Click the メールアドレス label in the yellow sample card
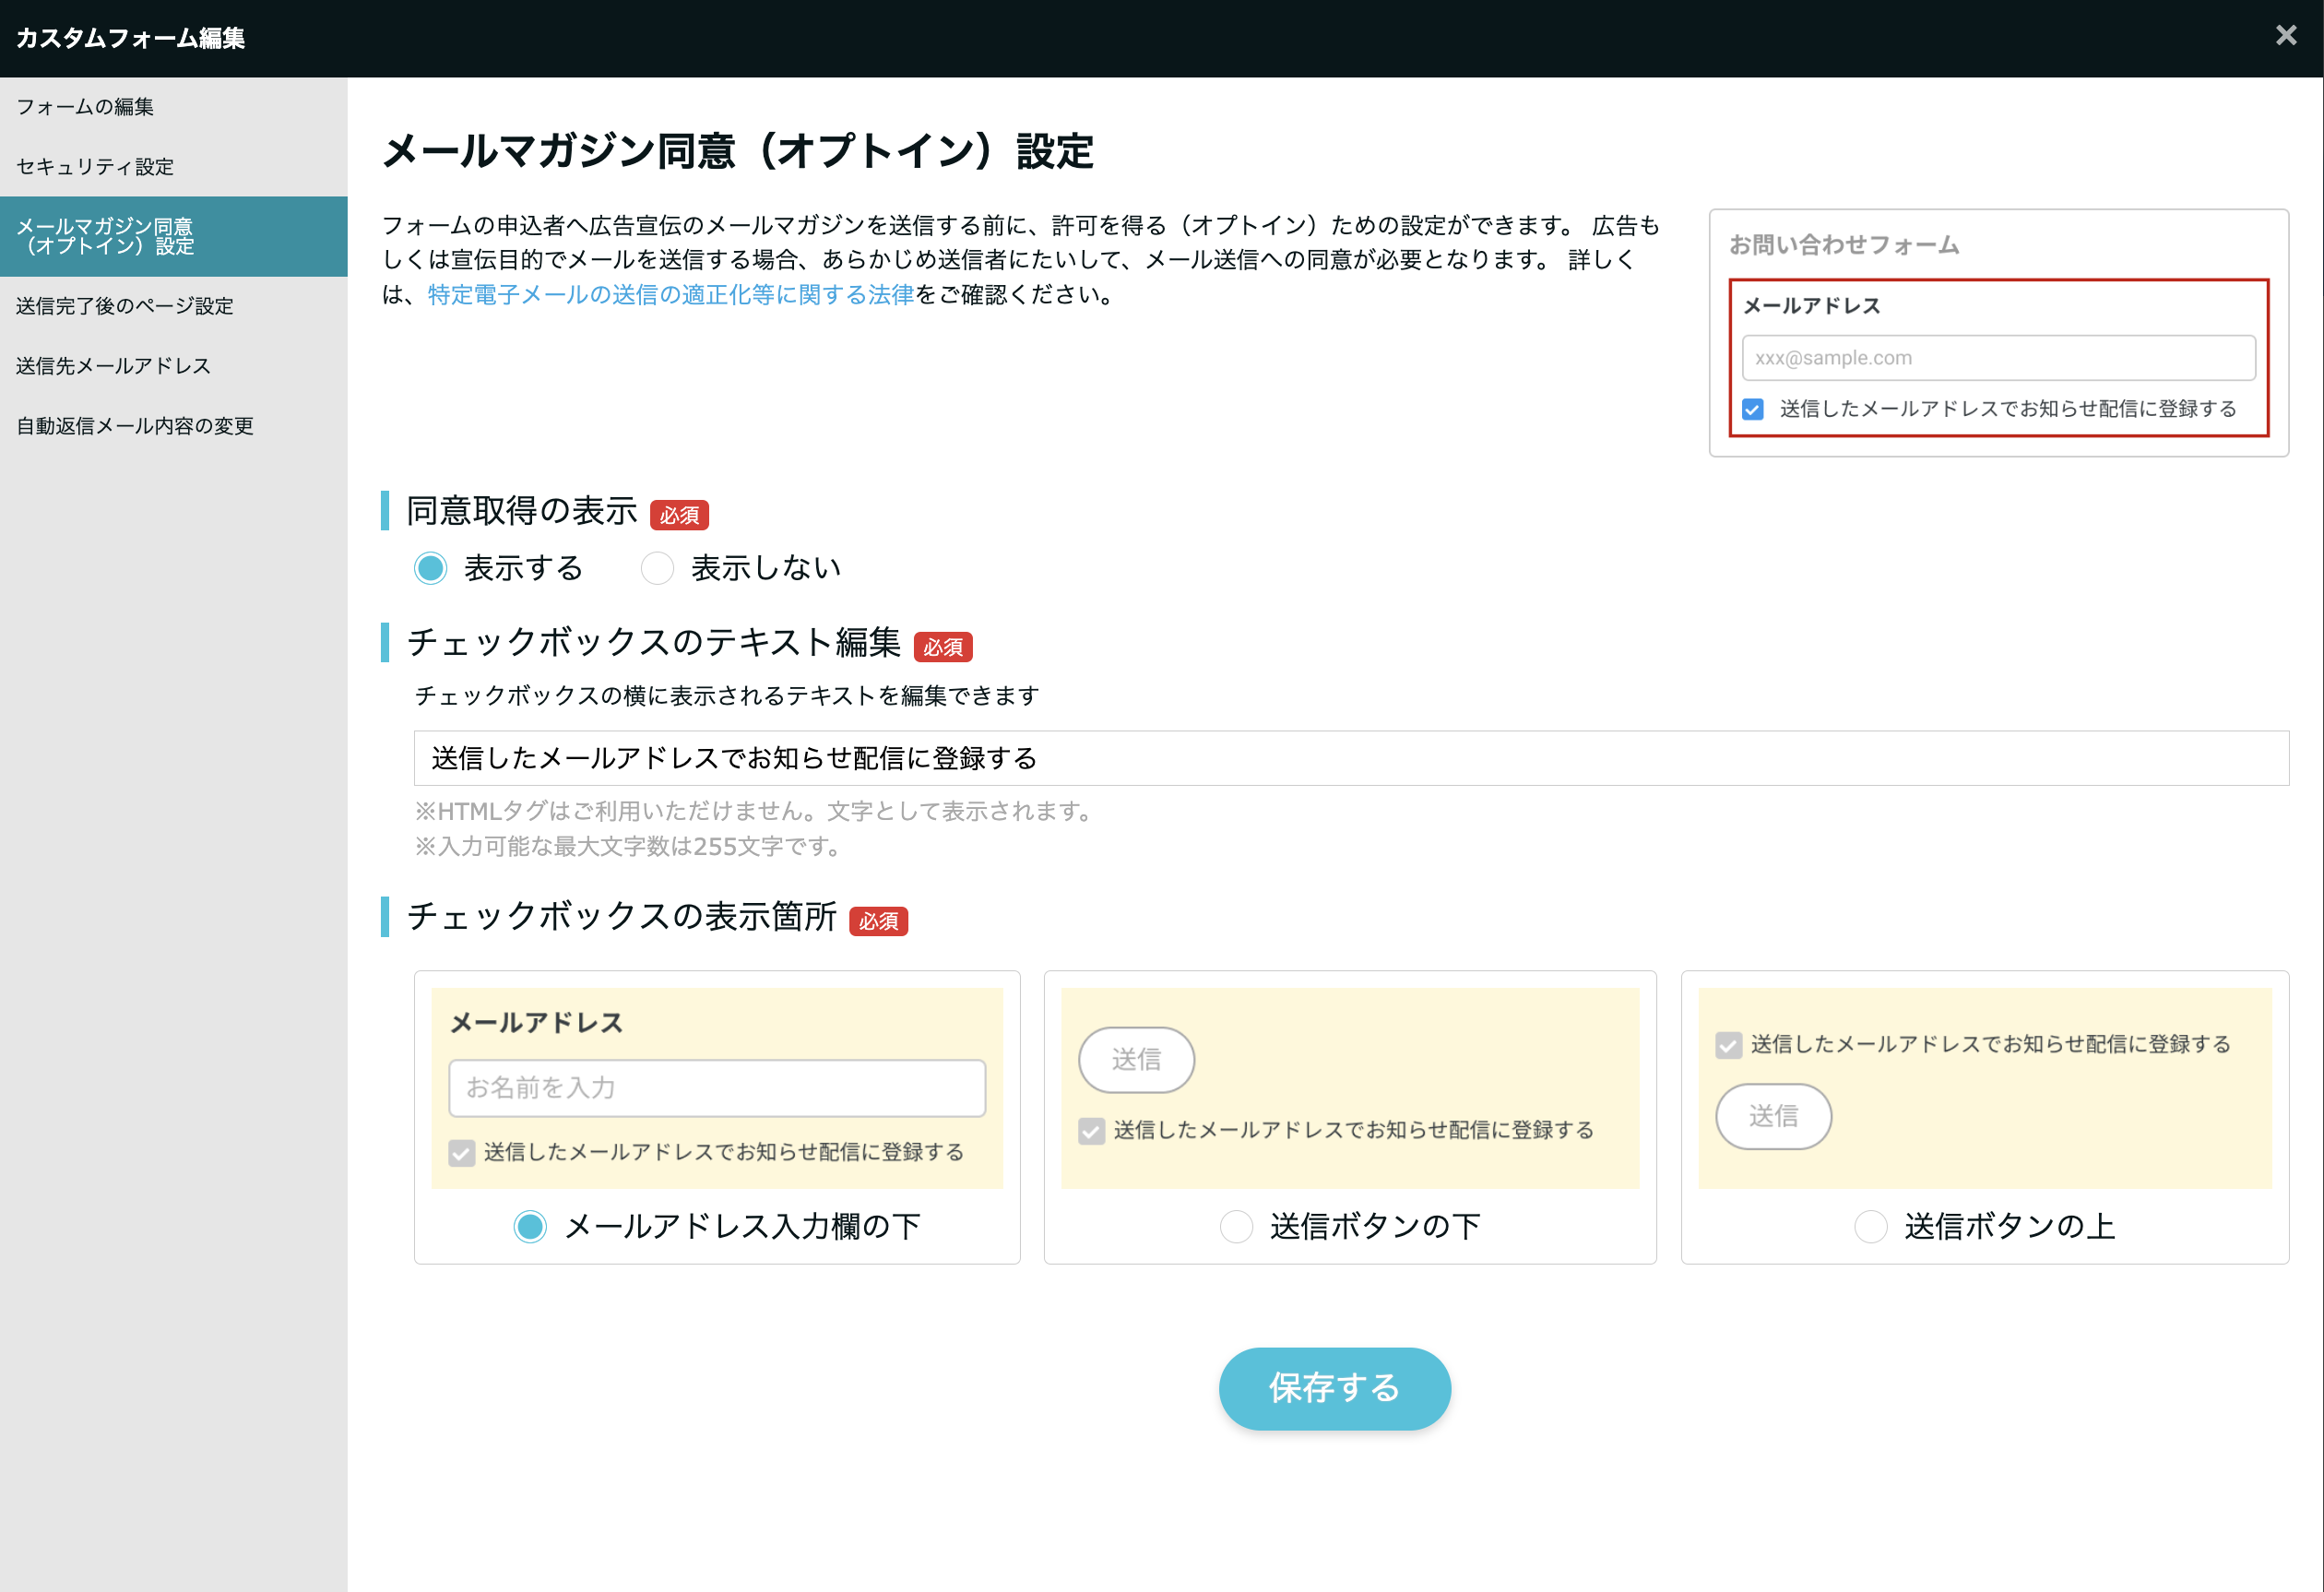The image size is (2324, 1592). (x=536, y=1022)
